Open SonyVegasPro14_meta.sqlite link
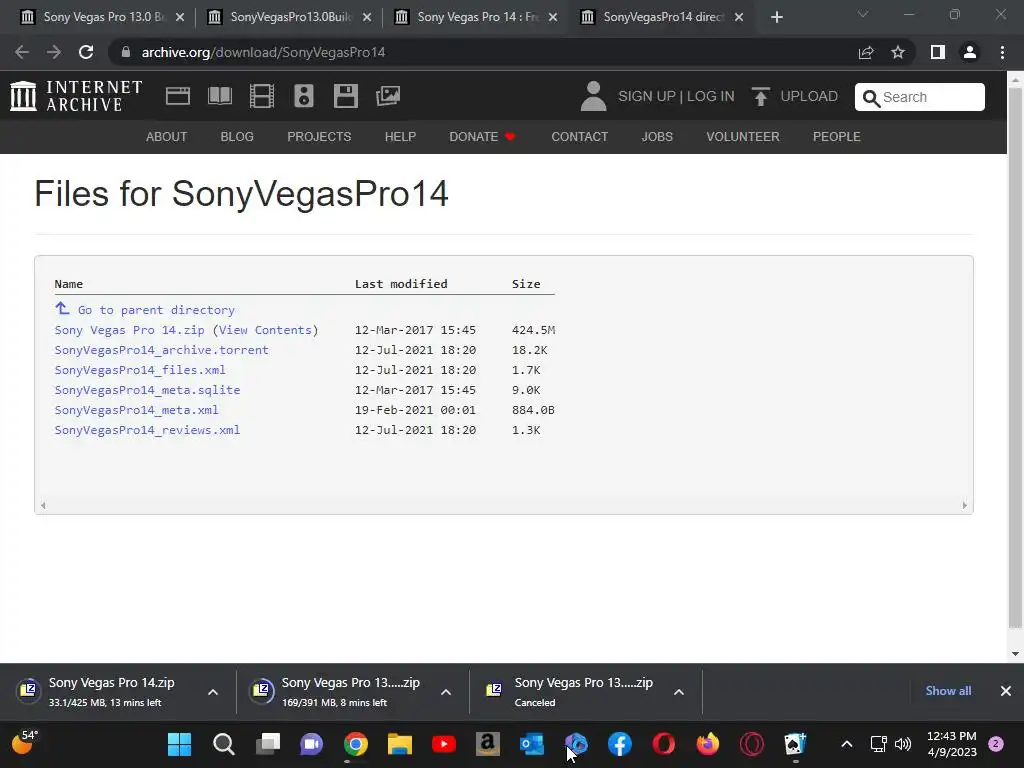The width and height of the screenshot is (1024, 768). pos(147,390)
